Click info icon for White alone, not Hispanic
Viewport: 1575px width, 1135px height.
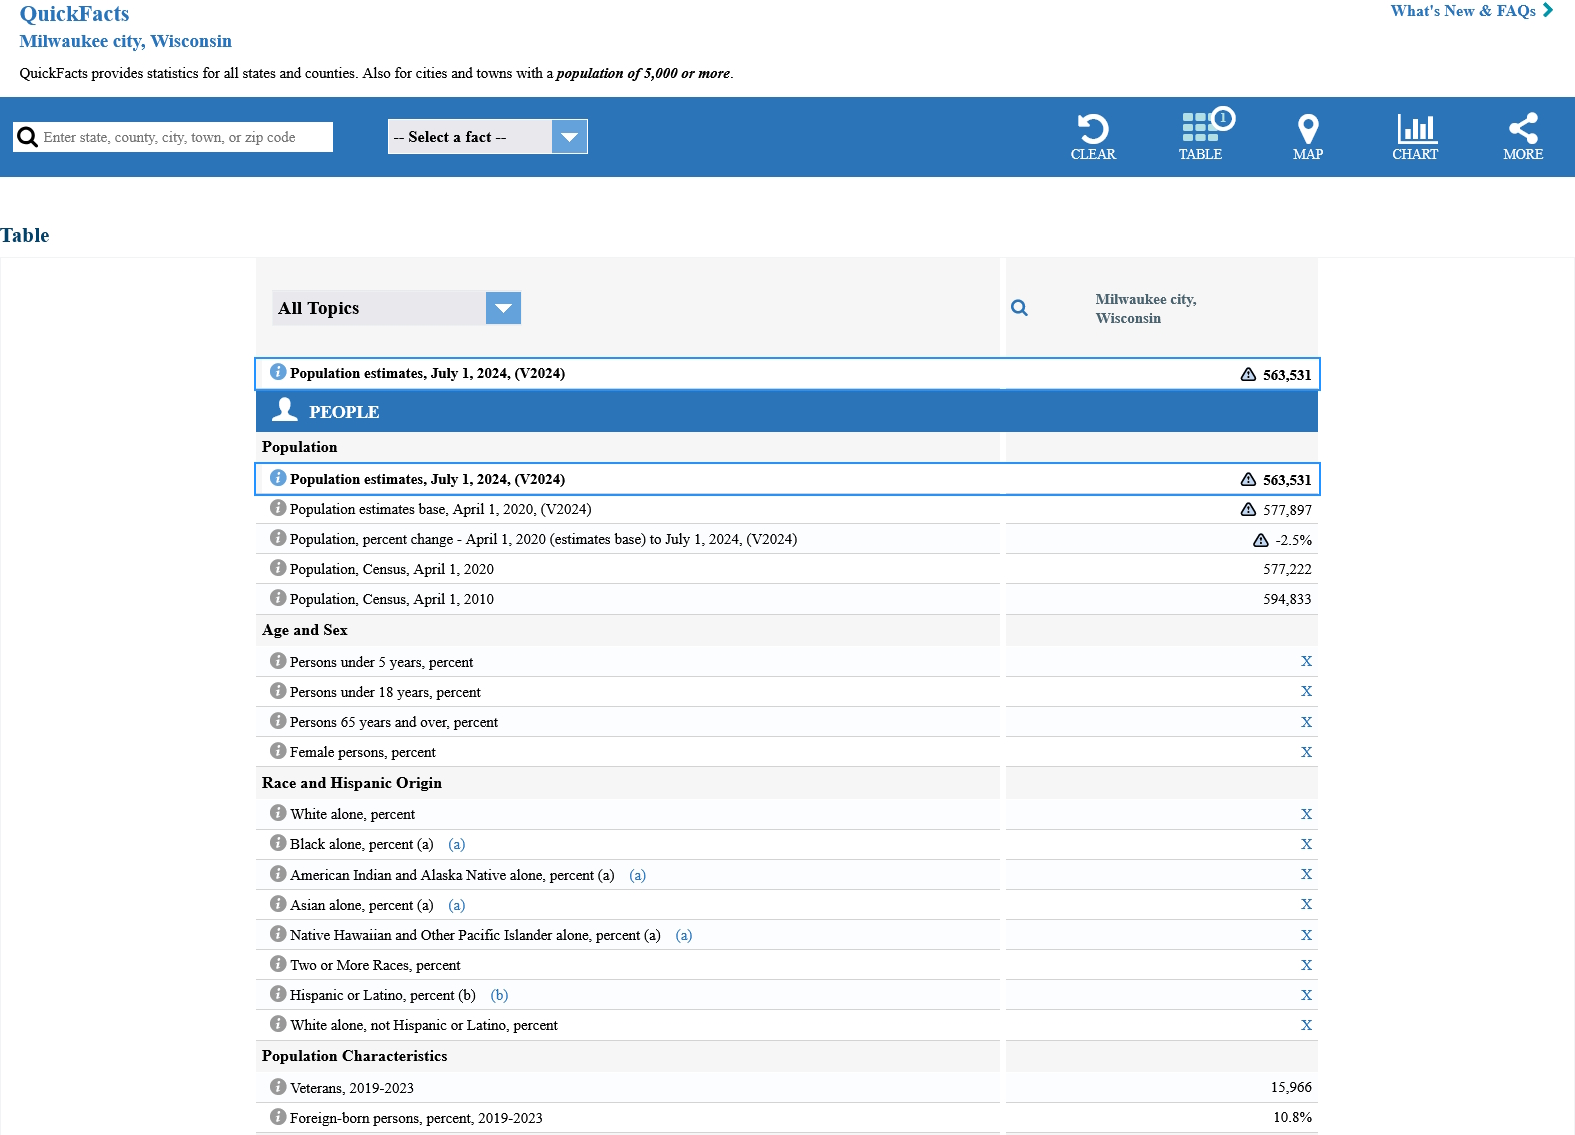click(278, 1024)
